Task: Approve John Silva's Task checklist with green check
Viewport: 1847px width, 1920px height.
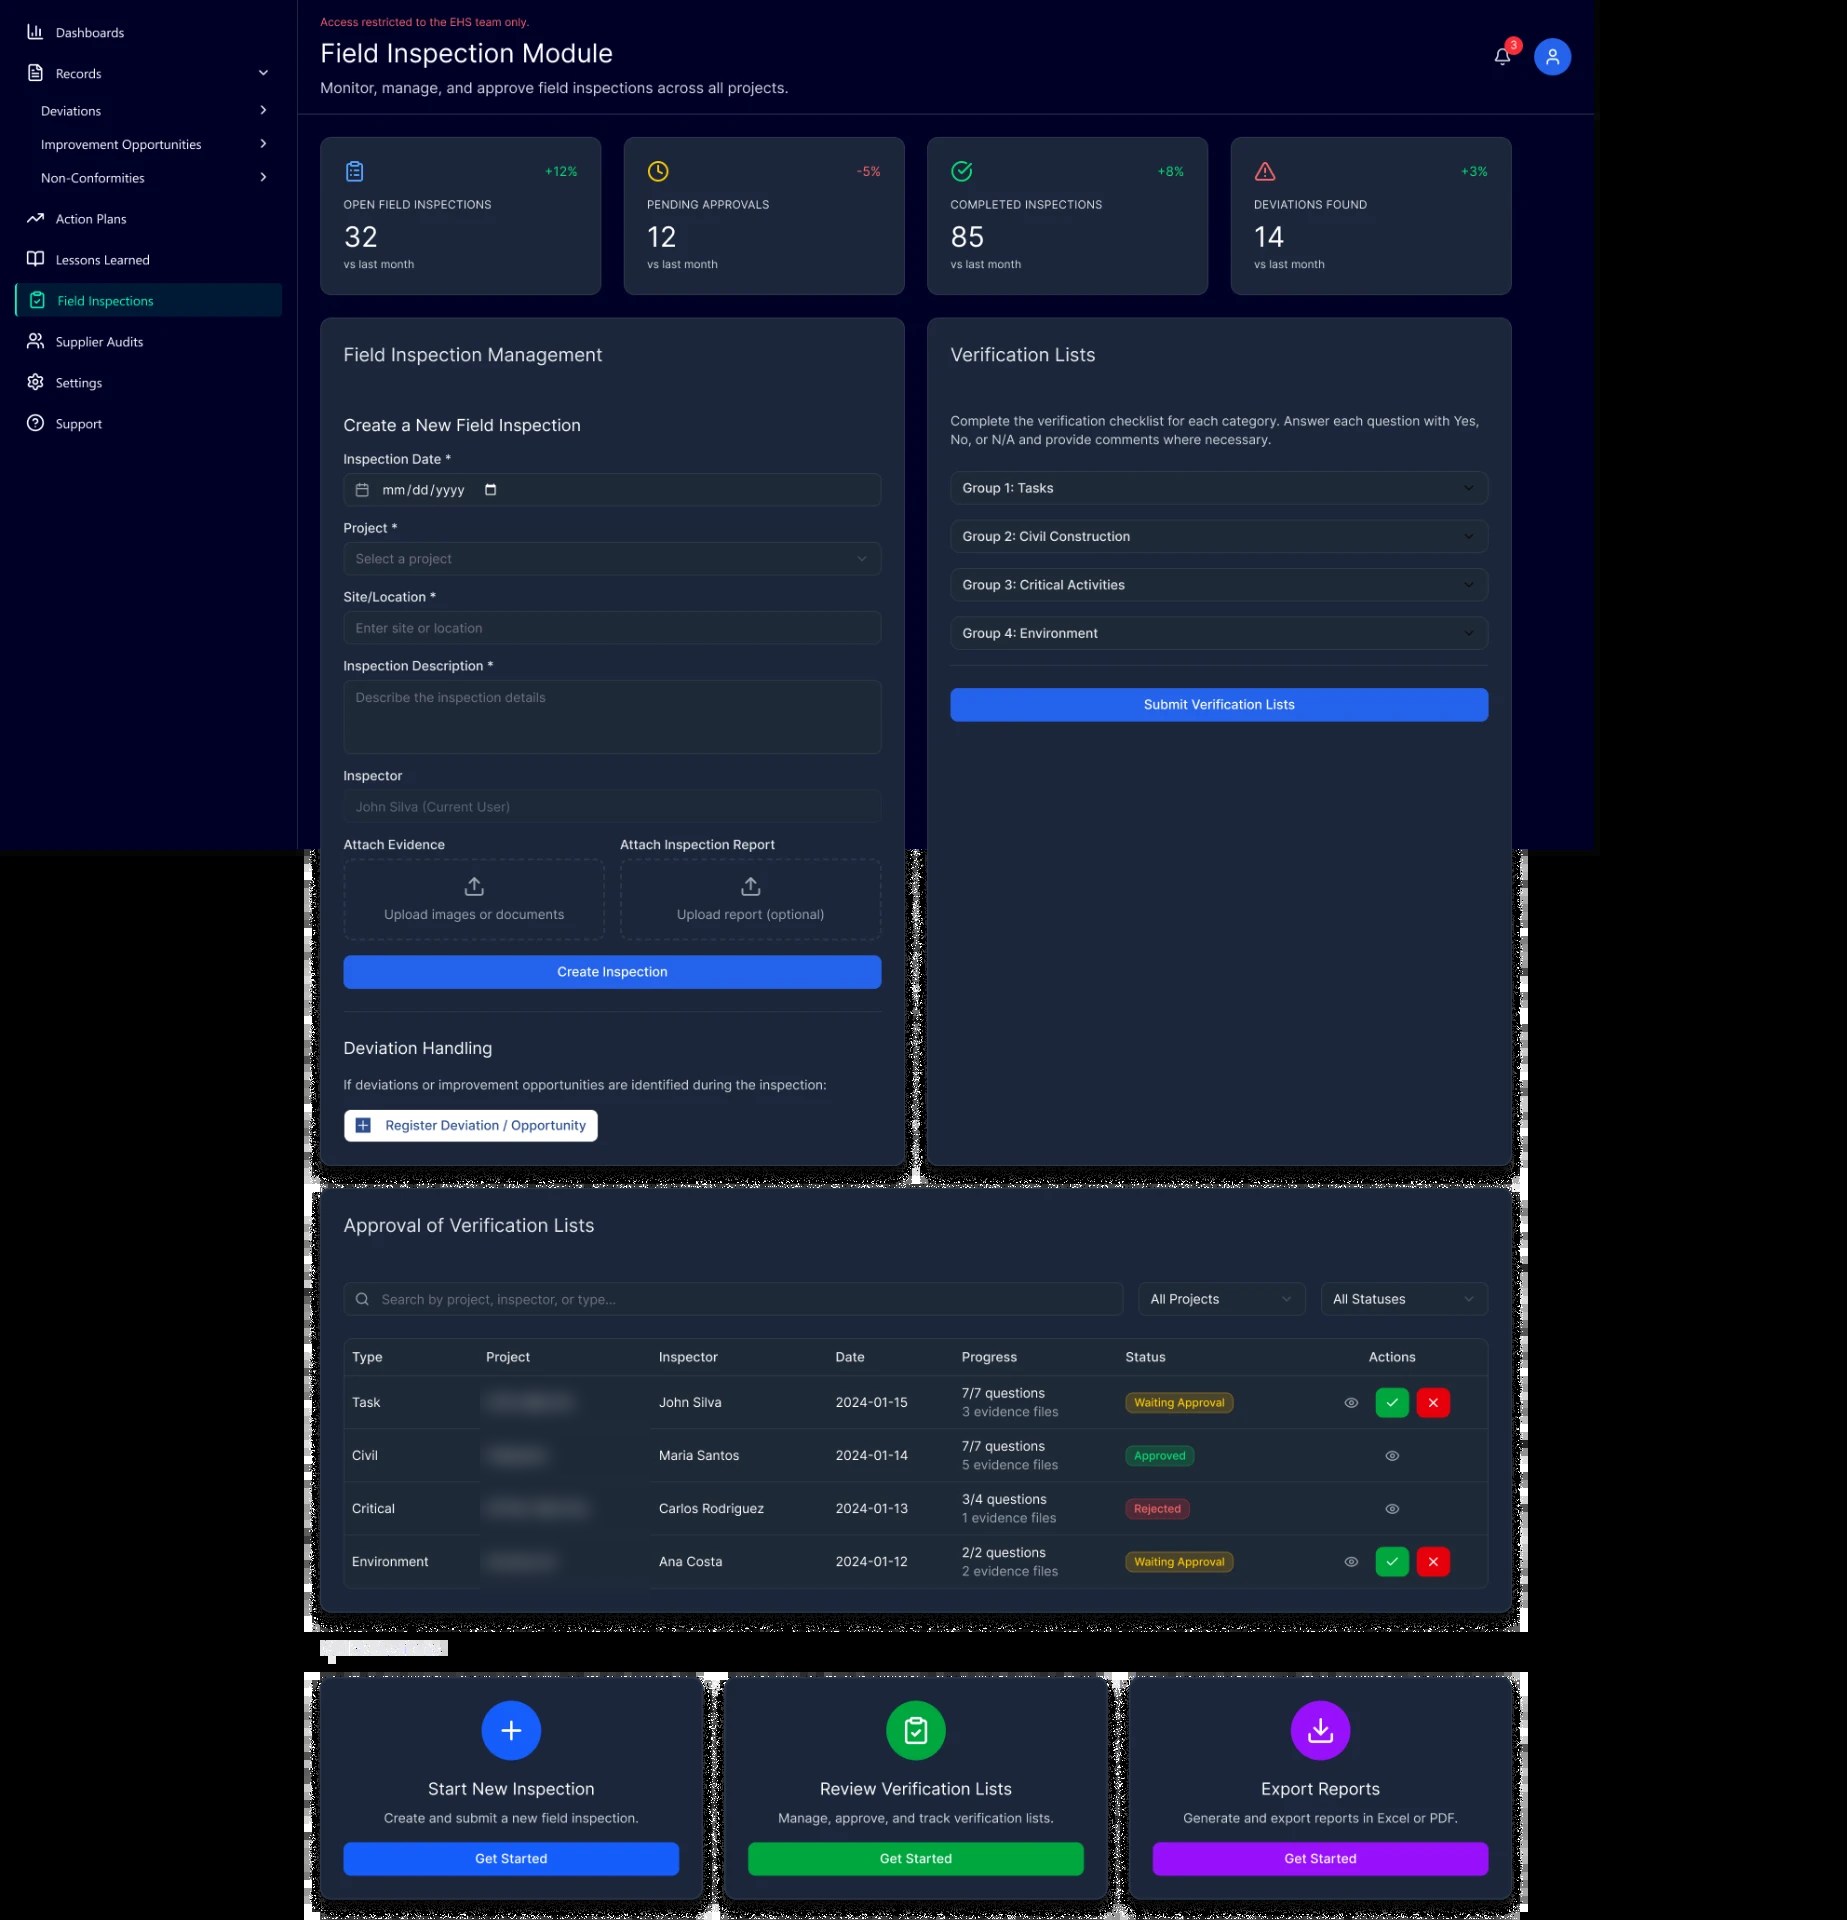Action: [1392, 1402]
